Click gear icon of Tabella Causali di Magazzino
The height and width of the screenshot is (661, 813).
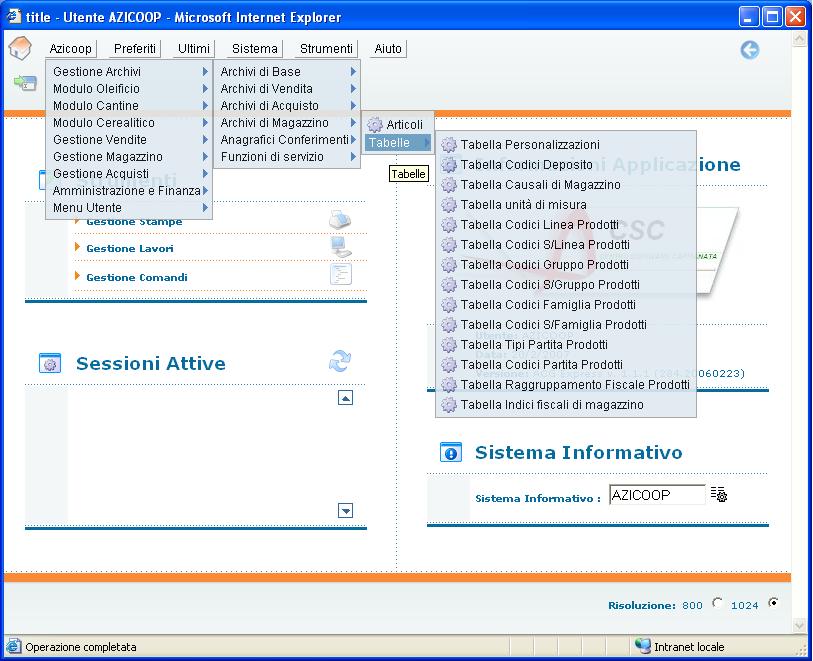tap(448, 185)
